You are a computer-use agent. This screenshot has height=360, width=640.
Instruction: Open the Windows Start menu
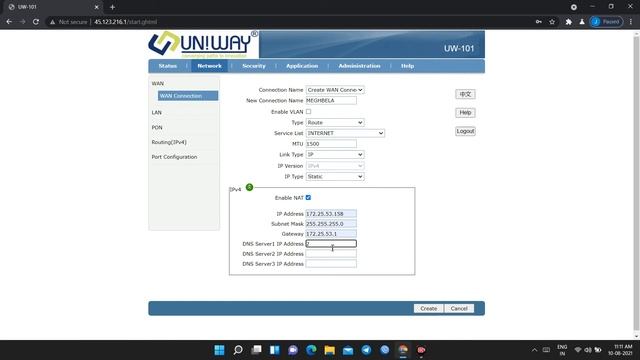coord(219,350)
